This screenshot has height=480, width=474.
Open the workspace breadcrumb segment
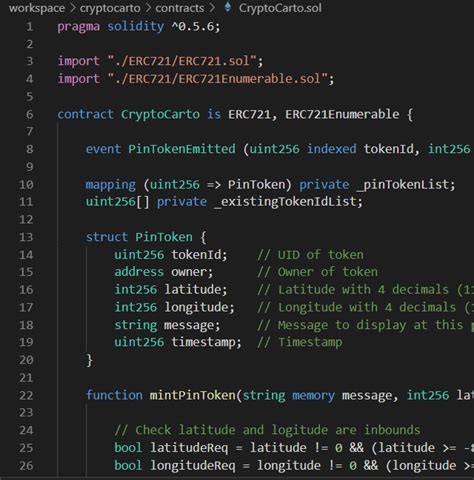coord(37,8)
